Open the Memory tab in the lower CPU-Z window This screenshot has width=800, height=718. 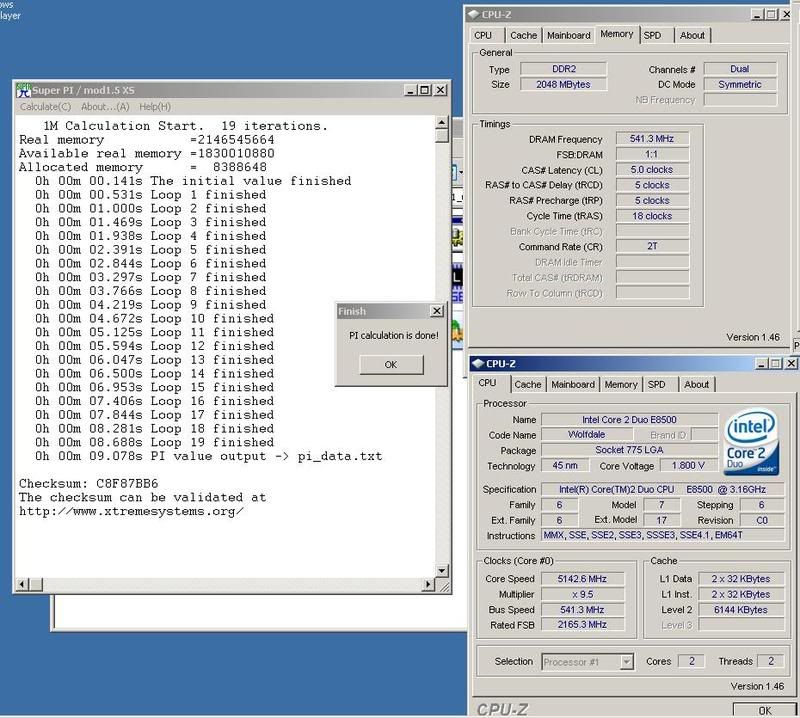[621, 384]
